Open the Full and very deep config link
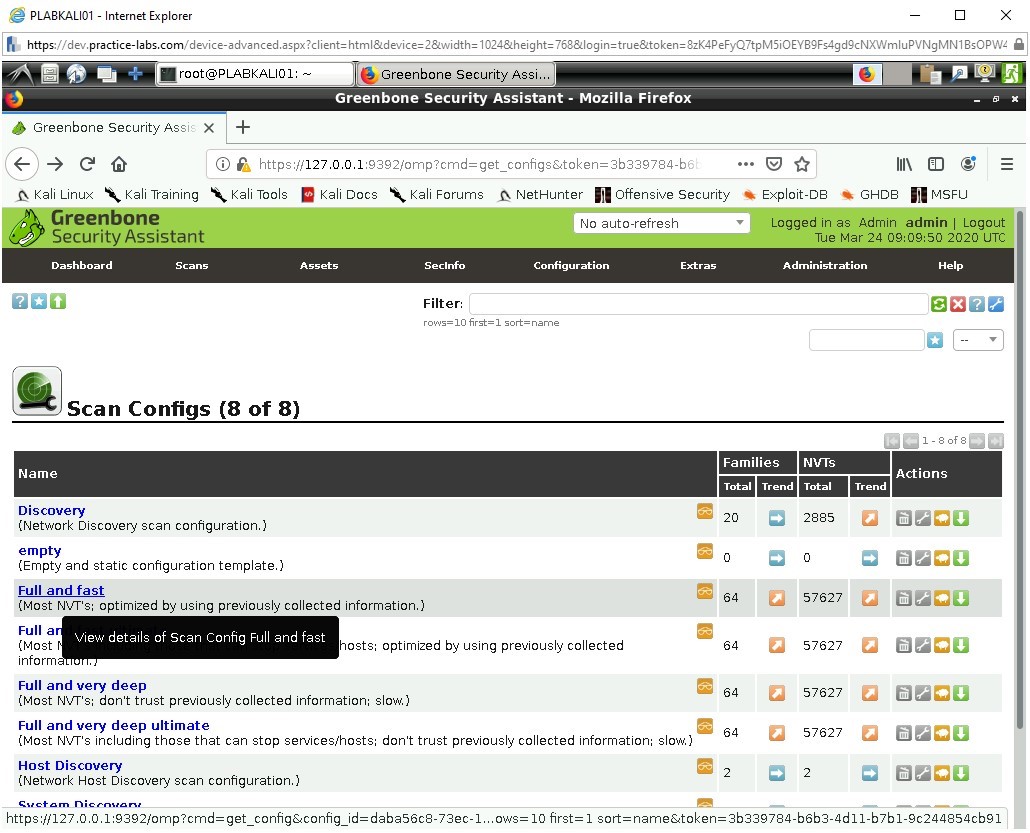Image resolution: width=1030 pixels, height=833 pixels. pyautogui.click(x=82, y=685)
